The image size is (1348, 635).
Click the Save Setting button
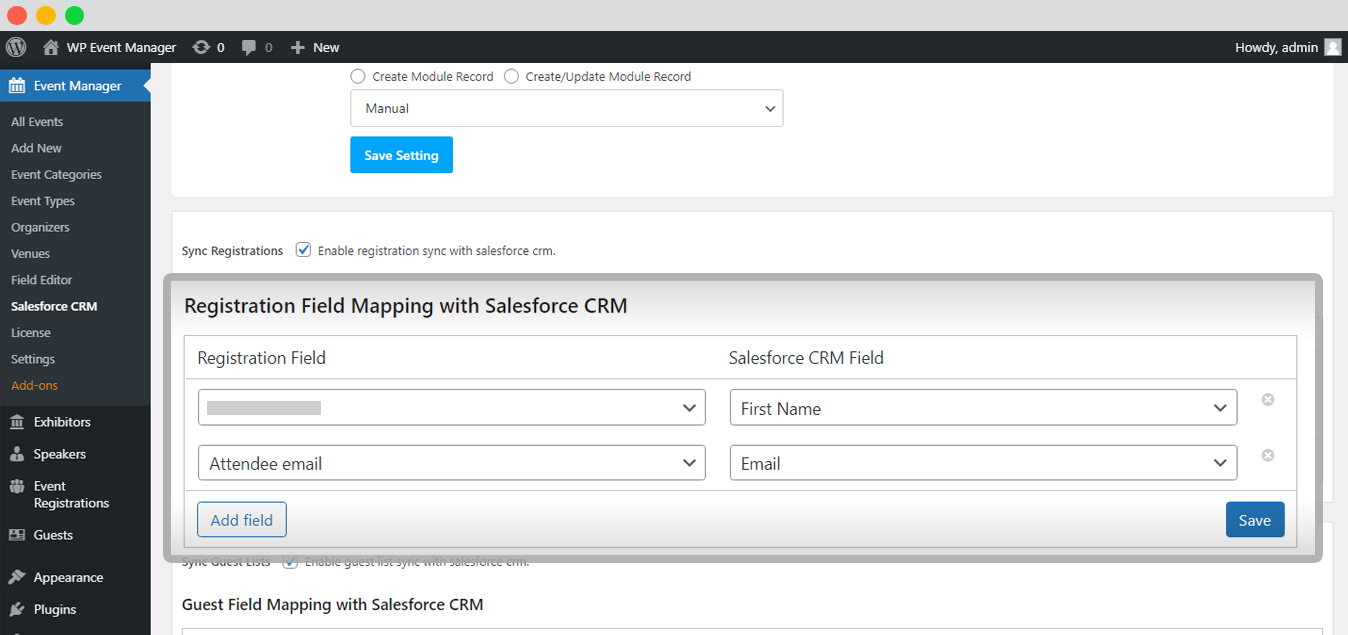coord(401,155)
